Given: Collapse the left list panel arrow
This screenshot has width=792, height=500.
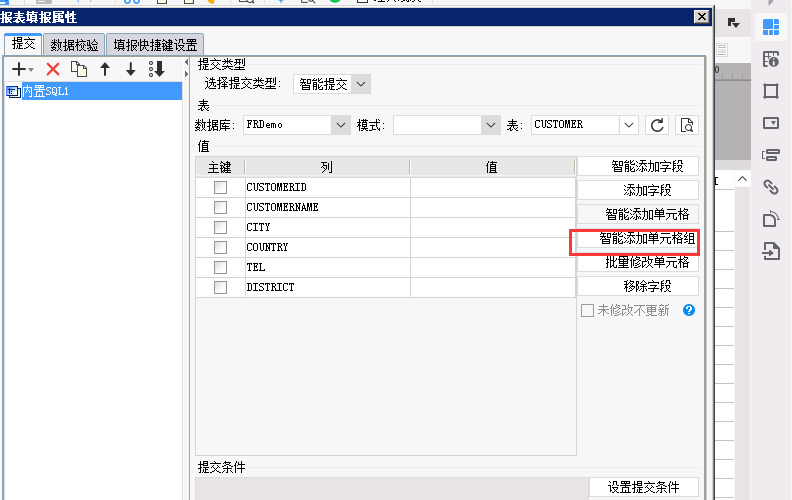Looking at the screenshot, I should click(186, 63).
